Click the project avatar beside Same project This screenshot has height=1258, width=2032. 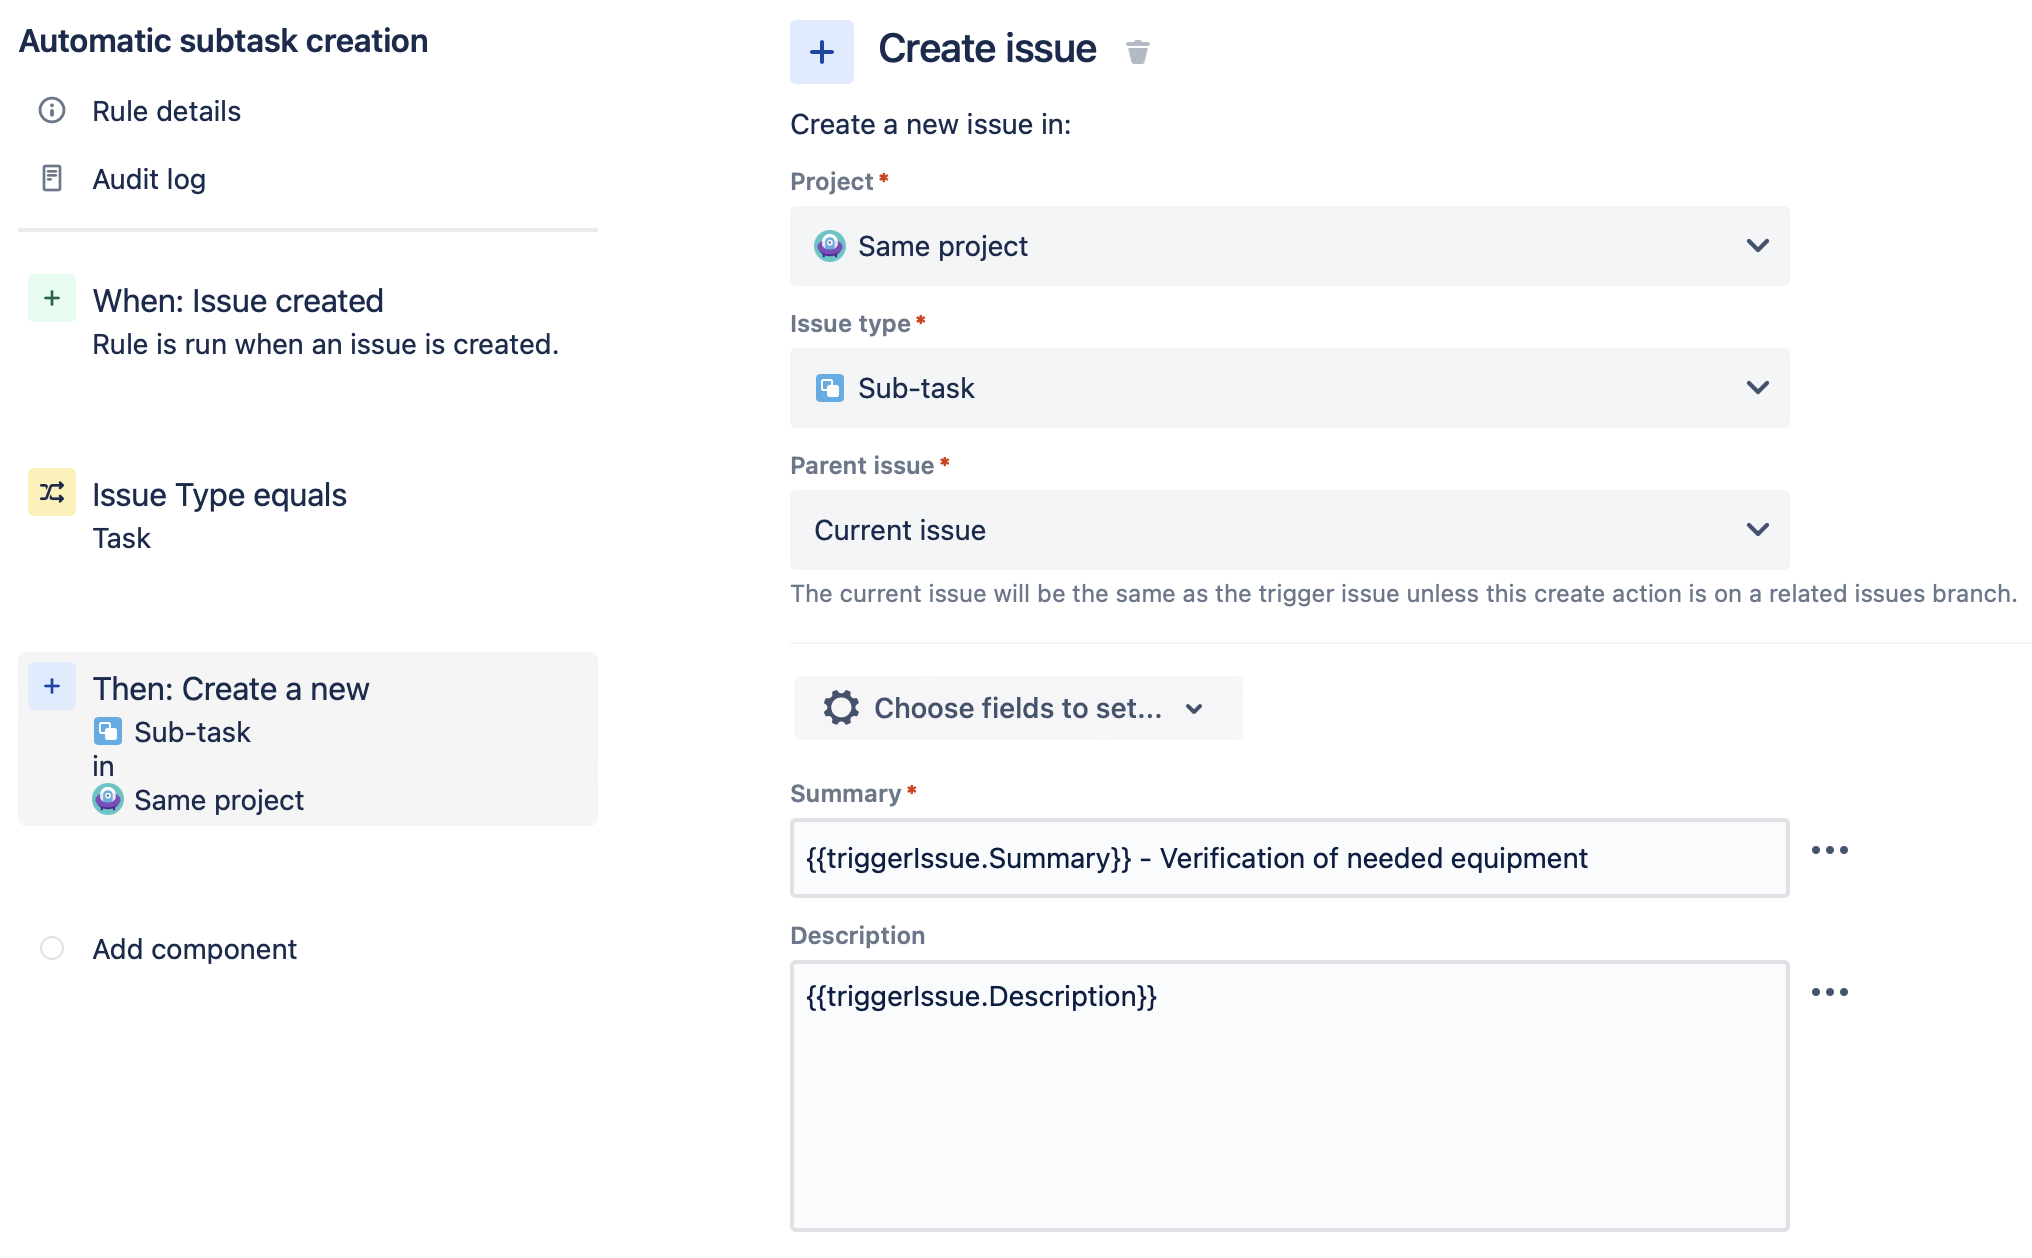pos(829,246)
